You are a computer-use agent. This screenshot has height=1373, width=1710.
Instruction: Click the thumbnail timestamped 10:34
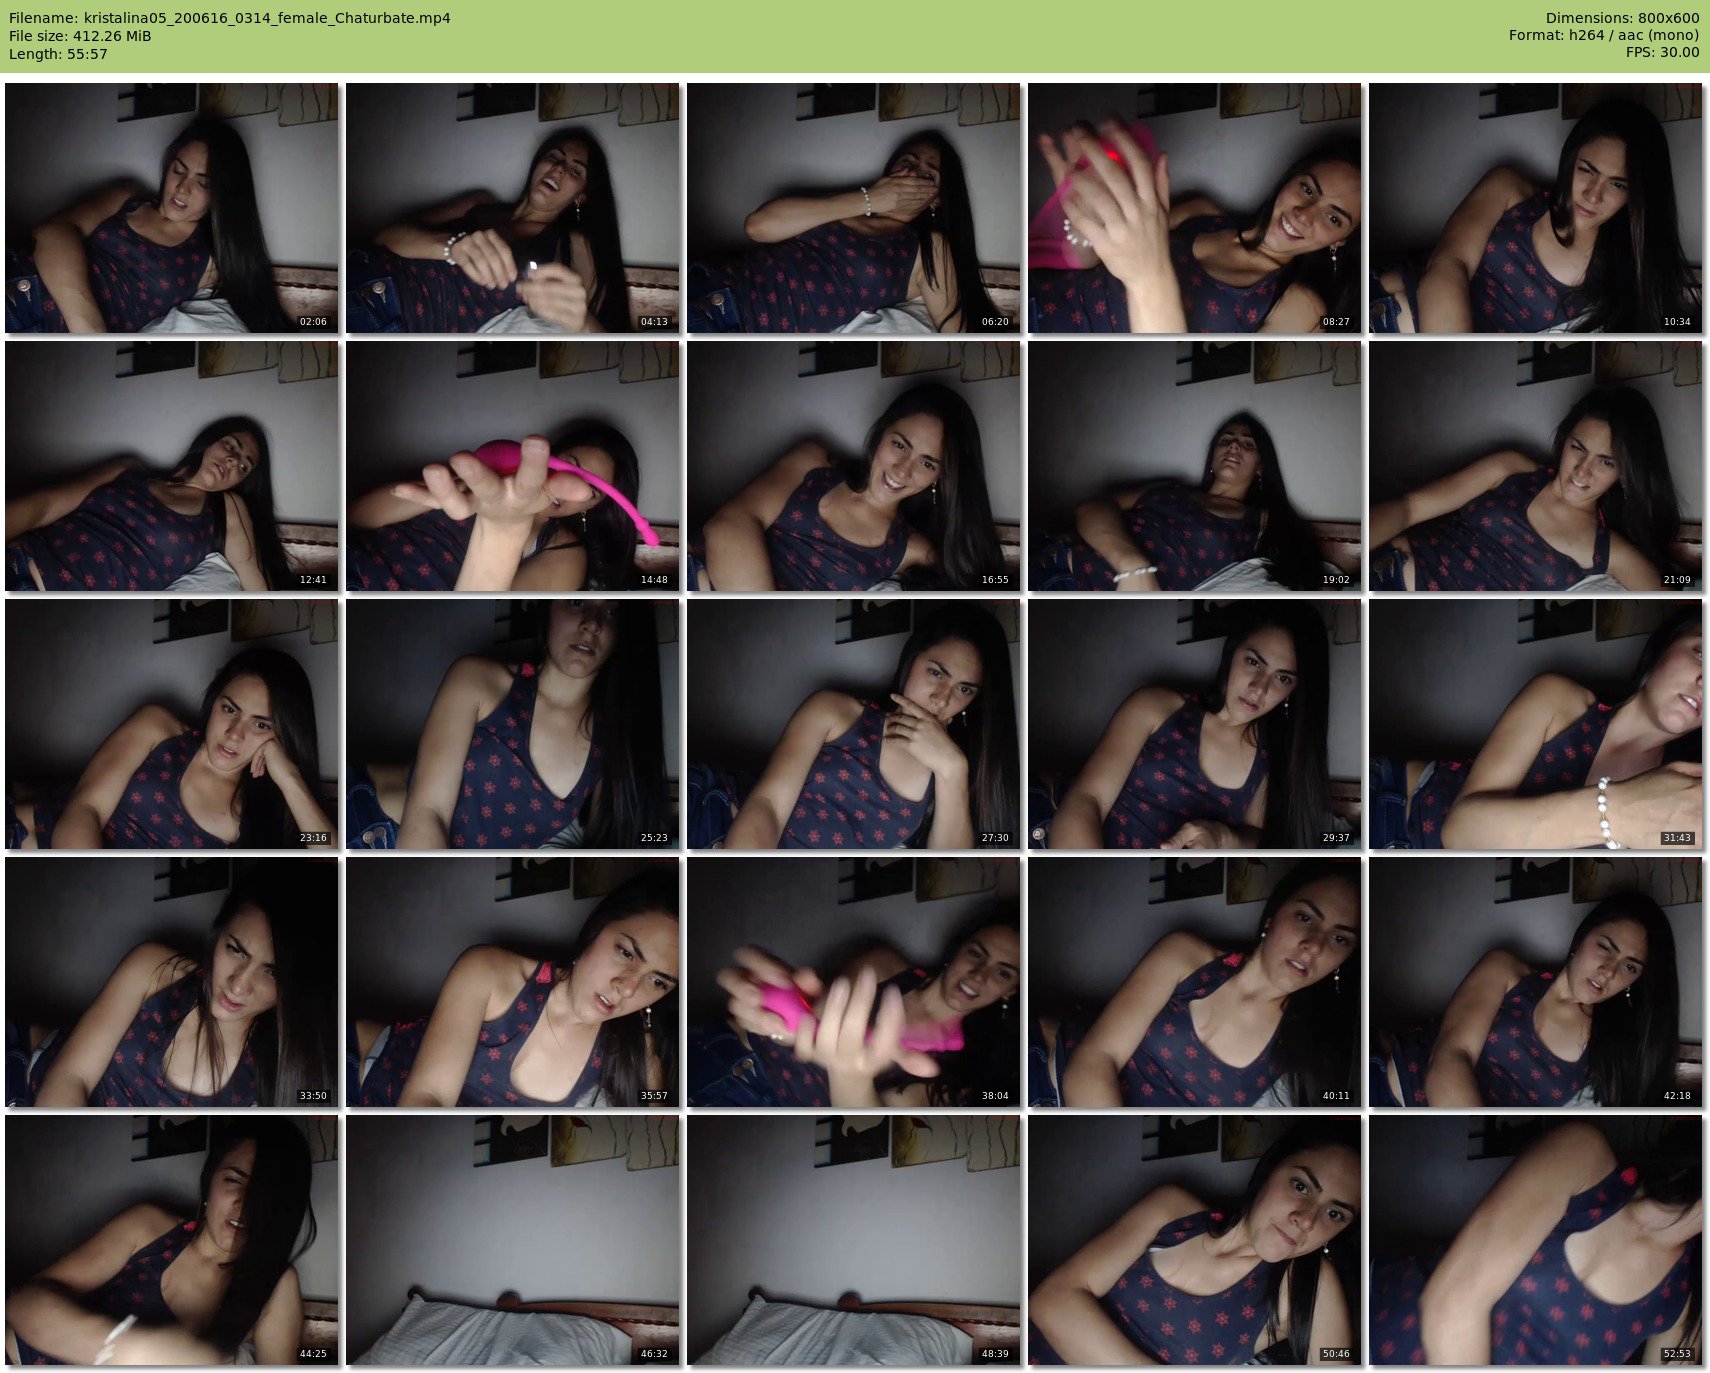click(x=1536, y=208)
